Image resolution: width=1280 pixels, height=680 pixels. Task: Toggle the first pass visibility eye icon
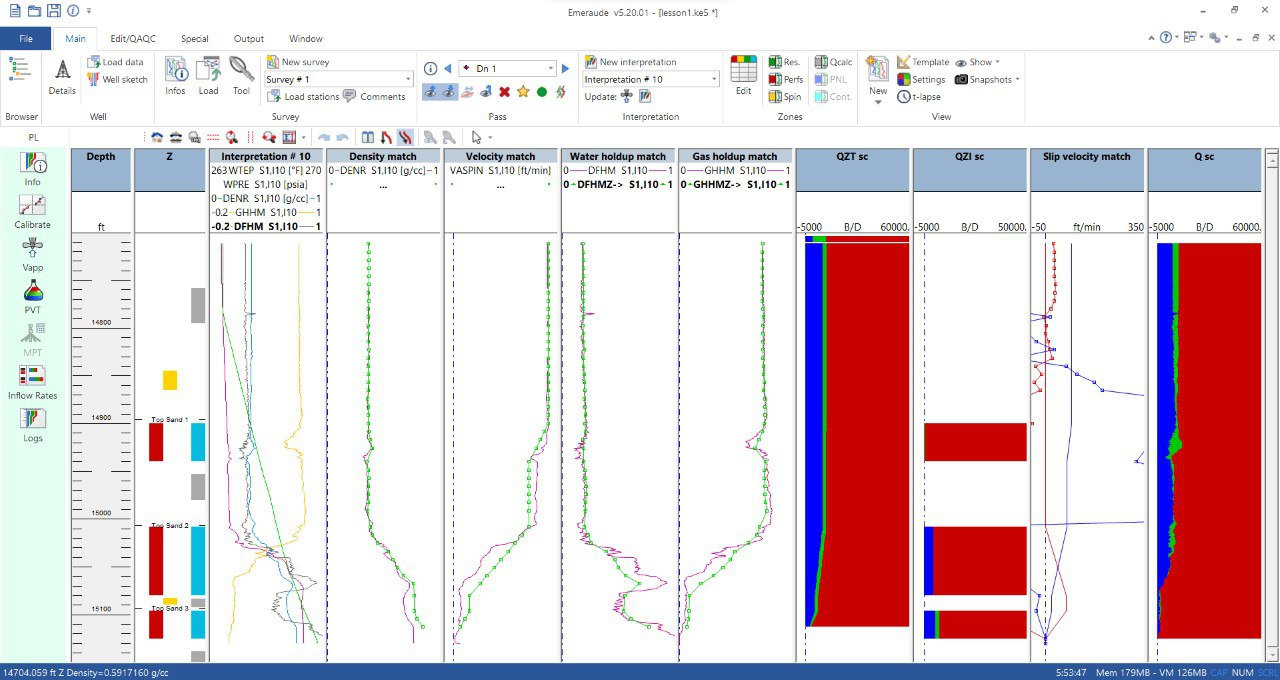pos(430,92)
